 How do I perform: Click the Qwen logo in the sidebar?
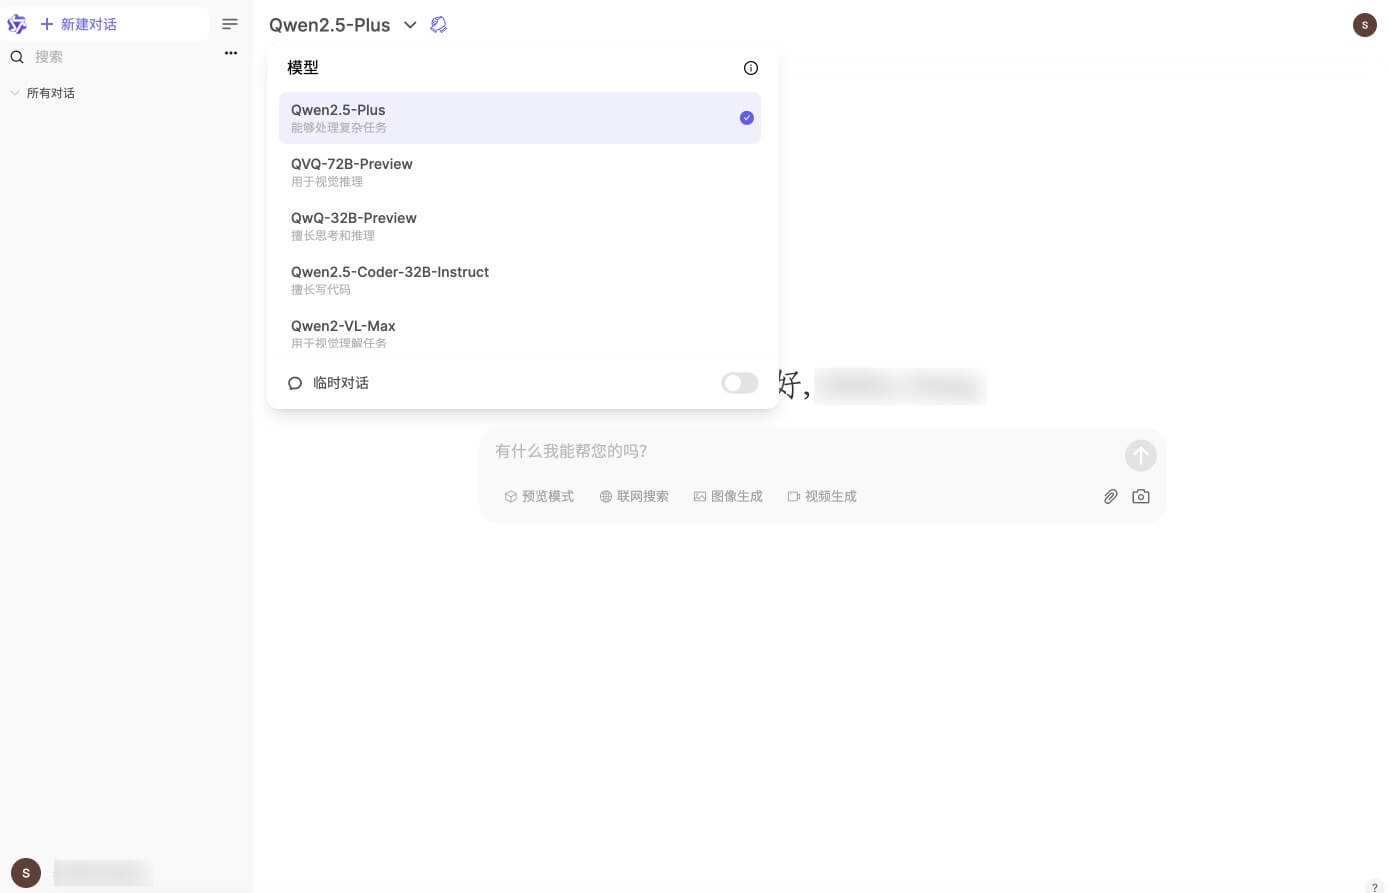tap(16, 24)
